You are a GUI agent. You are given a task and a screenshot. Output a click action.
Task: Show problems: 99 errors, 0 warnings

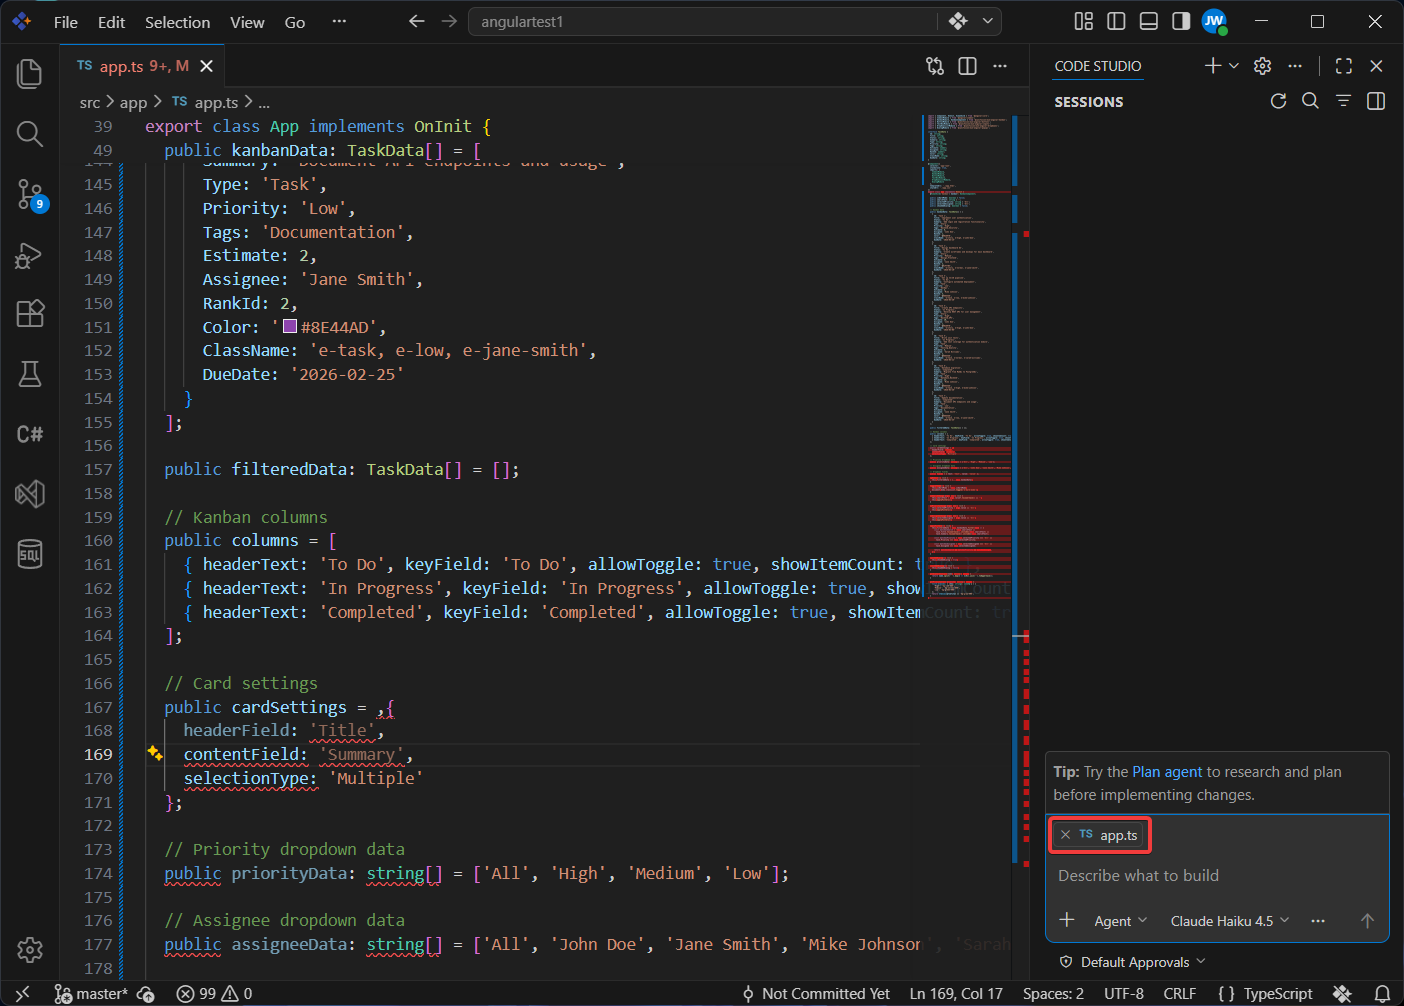tap(215, 994)
